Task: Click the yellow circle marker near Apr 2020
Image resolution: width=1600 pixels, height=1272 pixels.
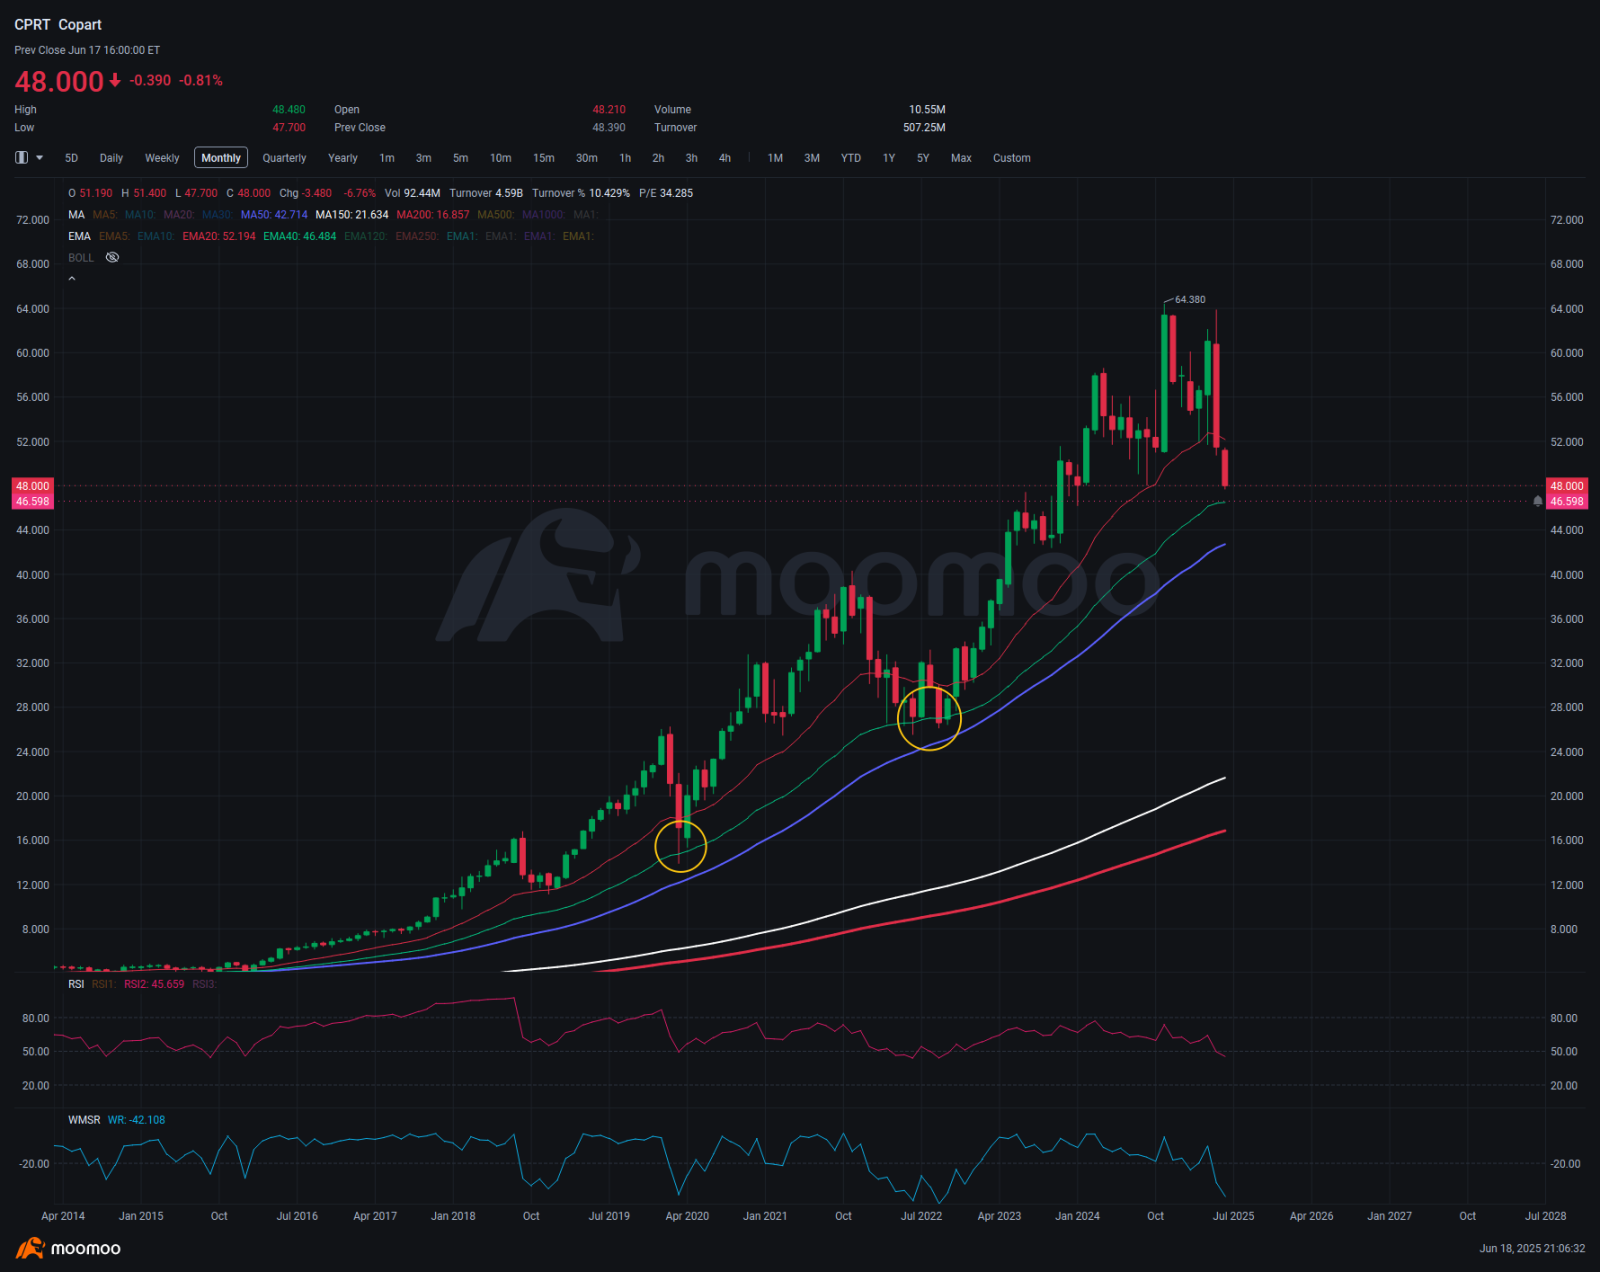Action: coord(681,846)
